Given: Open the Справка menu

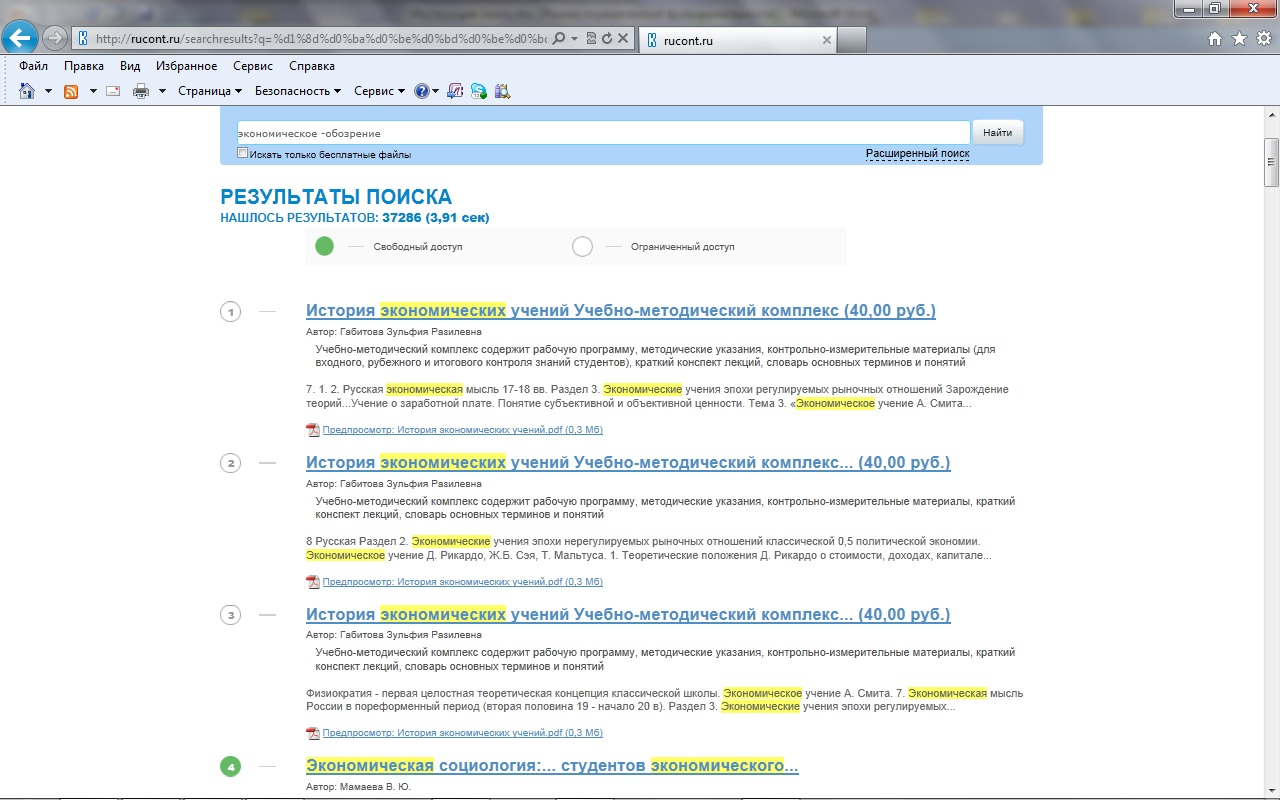Looking at the screenshot, I should pos(312,66).
